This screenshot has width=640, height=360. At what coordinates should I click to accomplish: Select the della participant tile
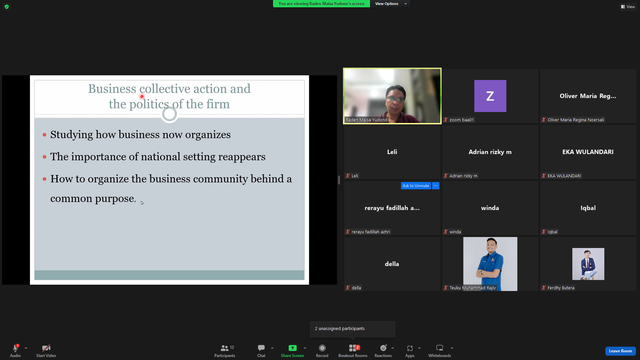[392, 264]
